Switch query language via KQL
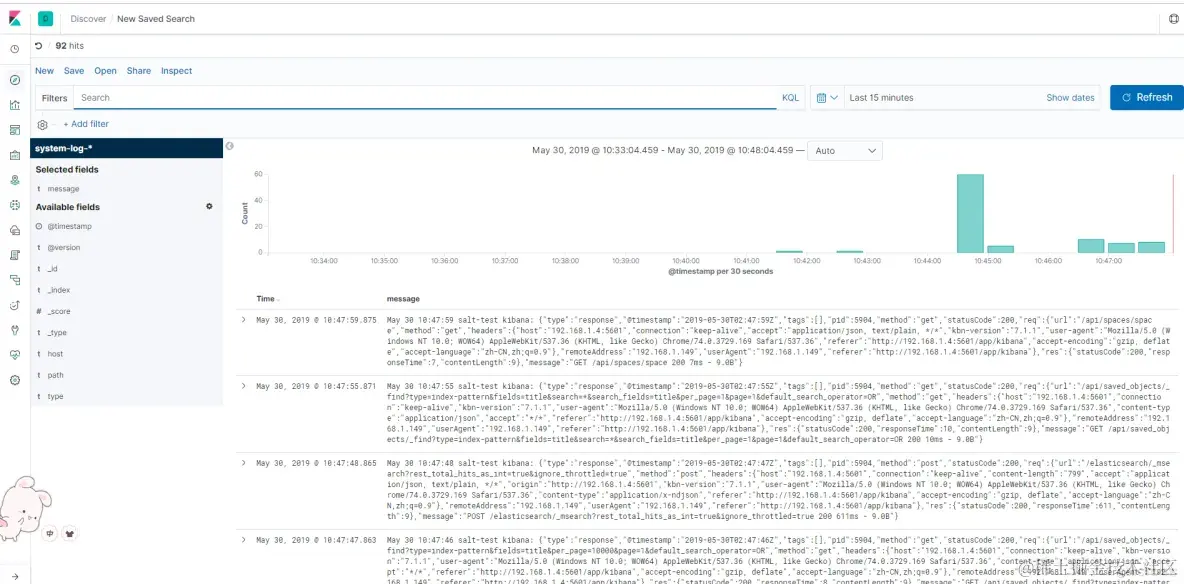 790,97
